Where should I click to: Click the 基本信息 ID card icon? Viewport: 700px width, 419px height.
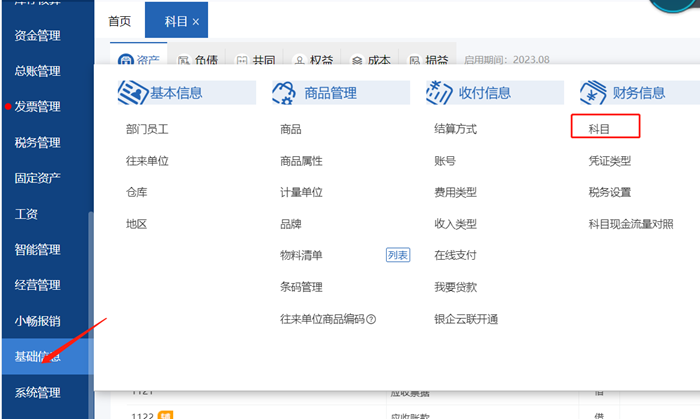point(133,93)
